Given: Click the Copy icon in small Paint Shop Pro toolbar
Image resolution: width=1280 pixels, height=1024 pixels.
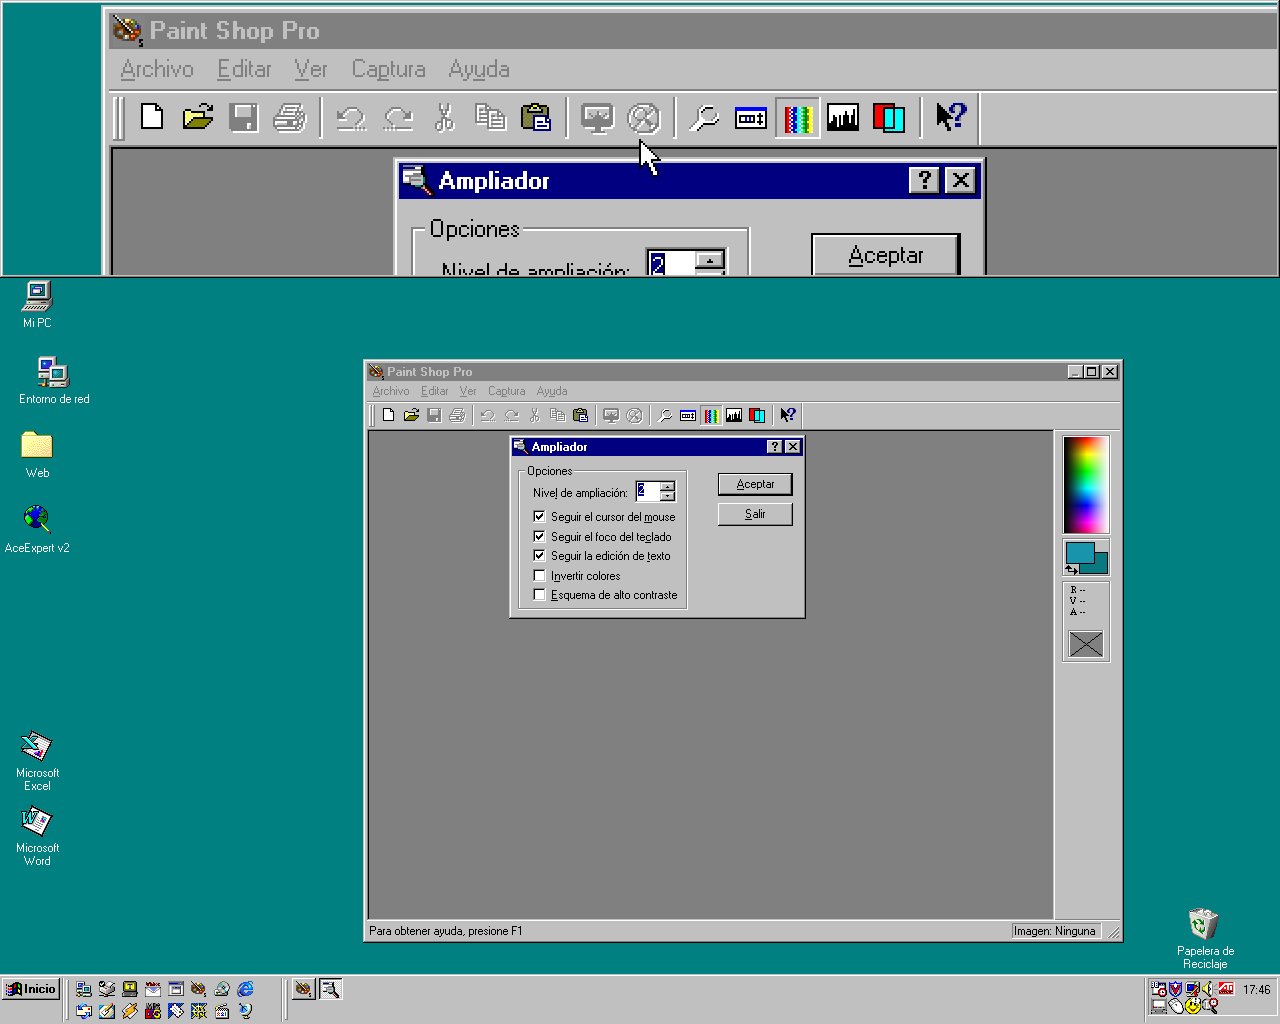Looking at the screenshot, I should click(x=558, y=415).
